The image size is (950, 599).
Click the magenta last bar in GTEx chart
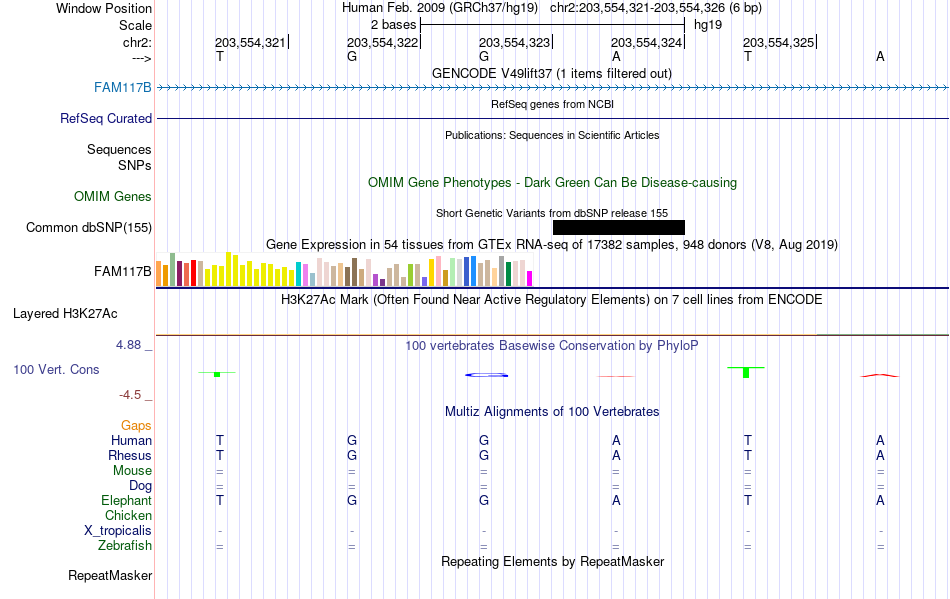529,279
